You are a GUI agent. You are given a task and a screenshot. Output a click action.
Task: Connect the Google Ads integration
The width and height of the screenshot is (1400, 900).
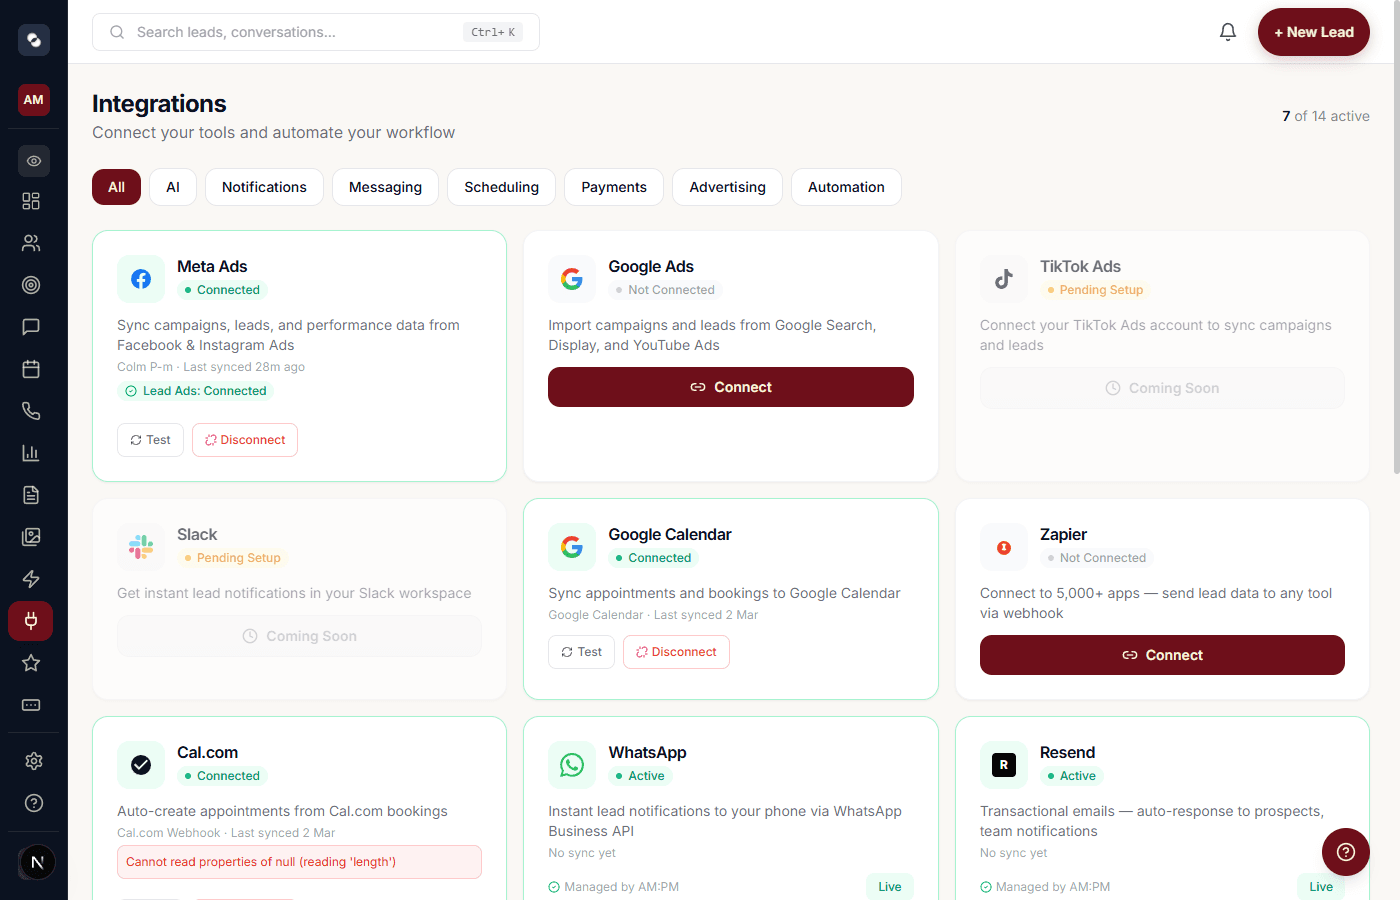tap(730, 387)
